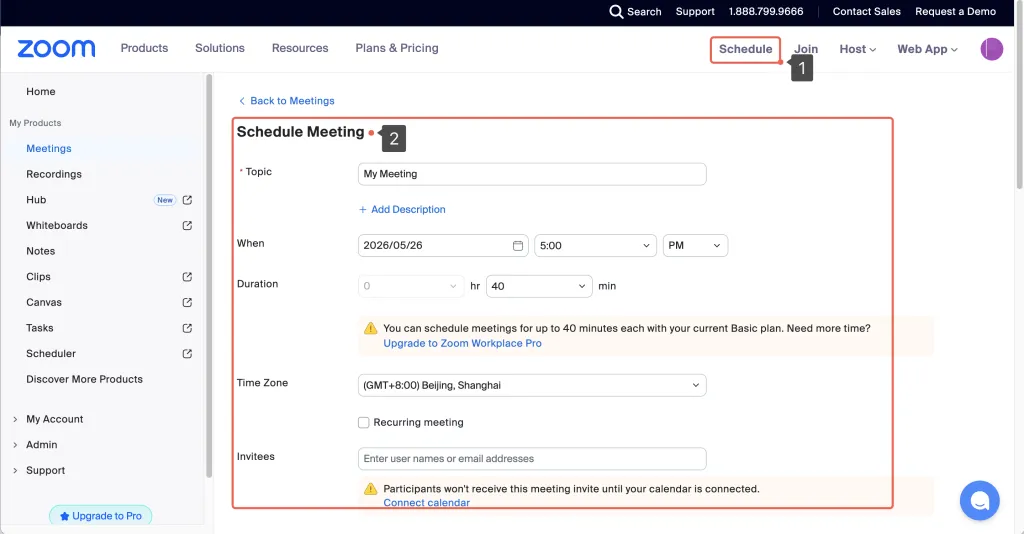The image size is (1024, 534).
Task: Click Request a Demo link
Action: click(x=955, y=12)
